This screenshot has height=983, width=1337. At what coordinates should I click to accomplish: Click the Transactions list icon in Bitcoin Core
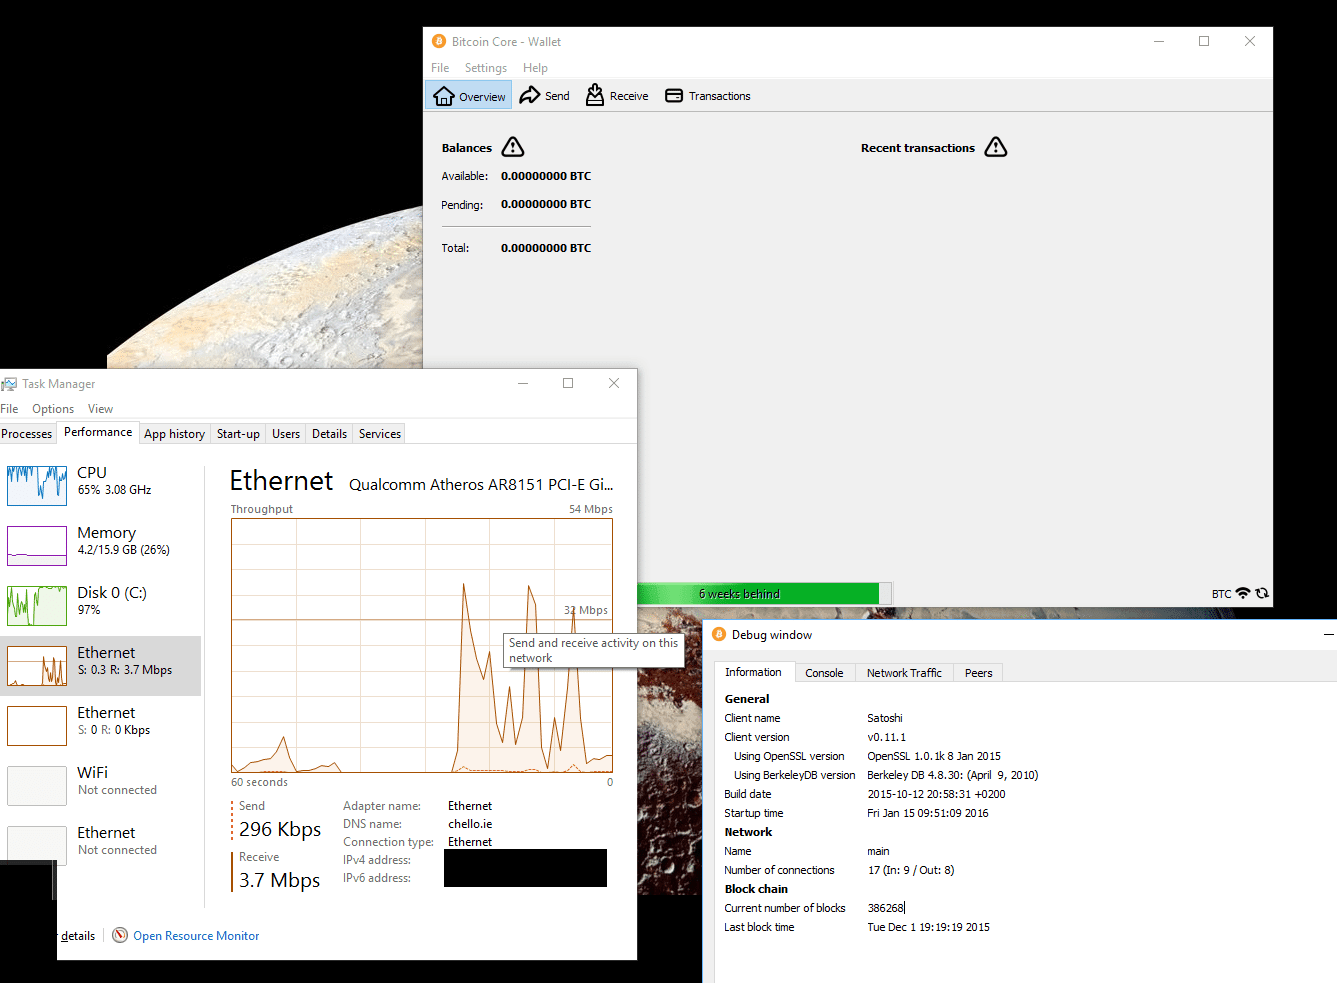[674, 96]
